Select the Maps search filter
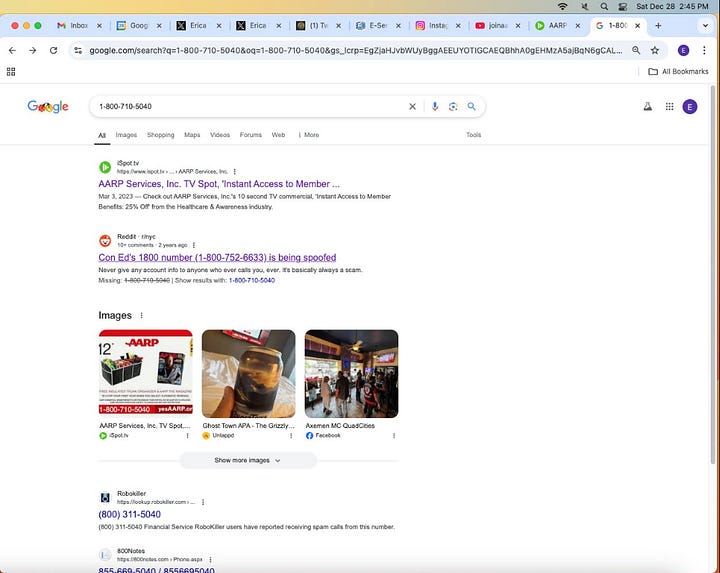 [192, 135]
